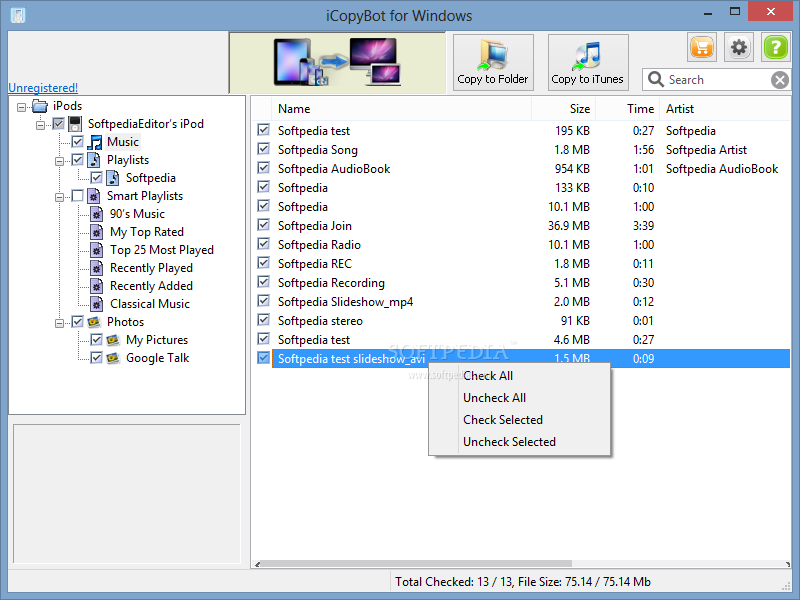Click the Copy to Folder button
This screenshot has width=800, height=600.
493,62
